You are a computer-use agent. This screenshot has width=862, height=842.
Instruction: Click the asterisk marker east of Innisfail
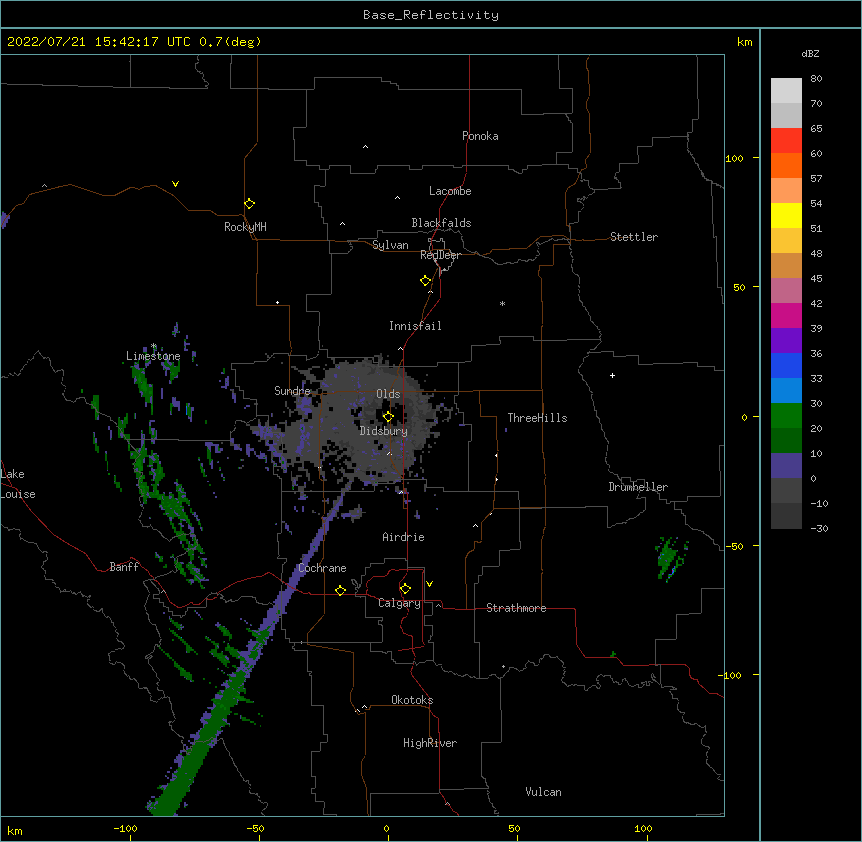click(502, 303)
